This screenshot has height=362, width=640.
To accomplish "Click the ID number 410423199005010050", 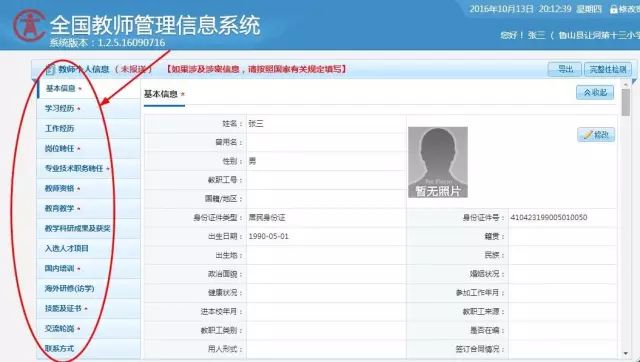I will 549,218.
